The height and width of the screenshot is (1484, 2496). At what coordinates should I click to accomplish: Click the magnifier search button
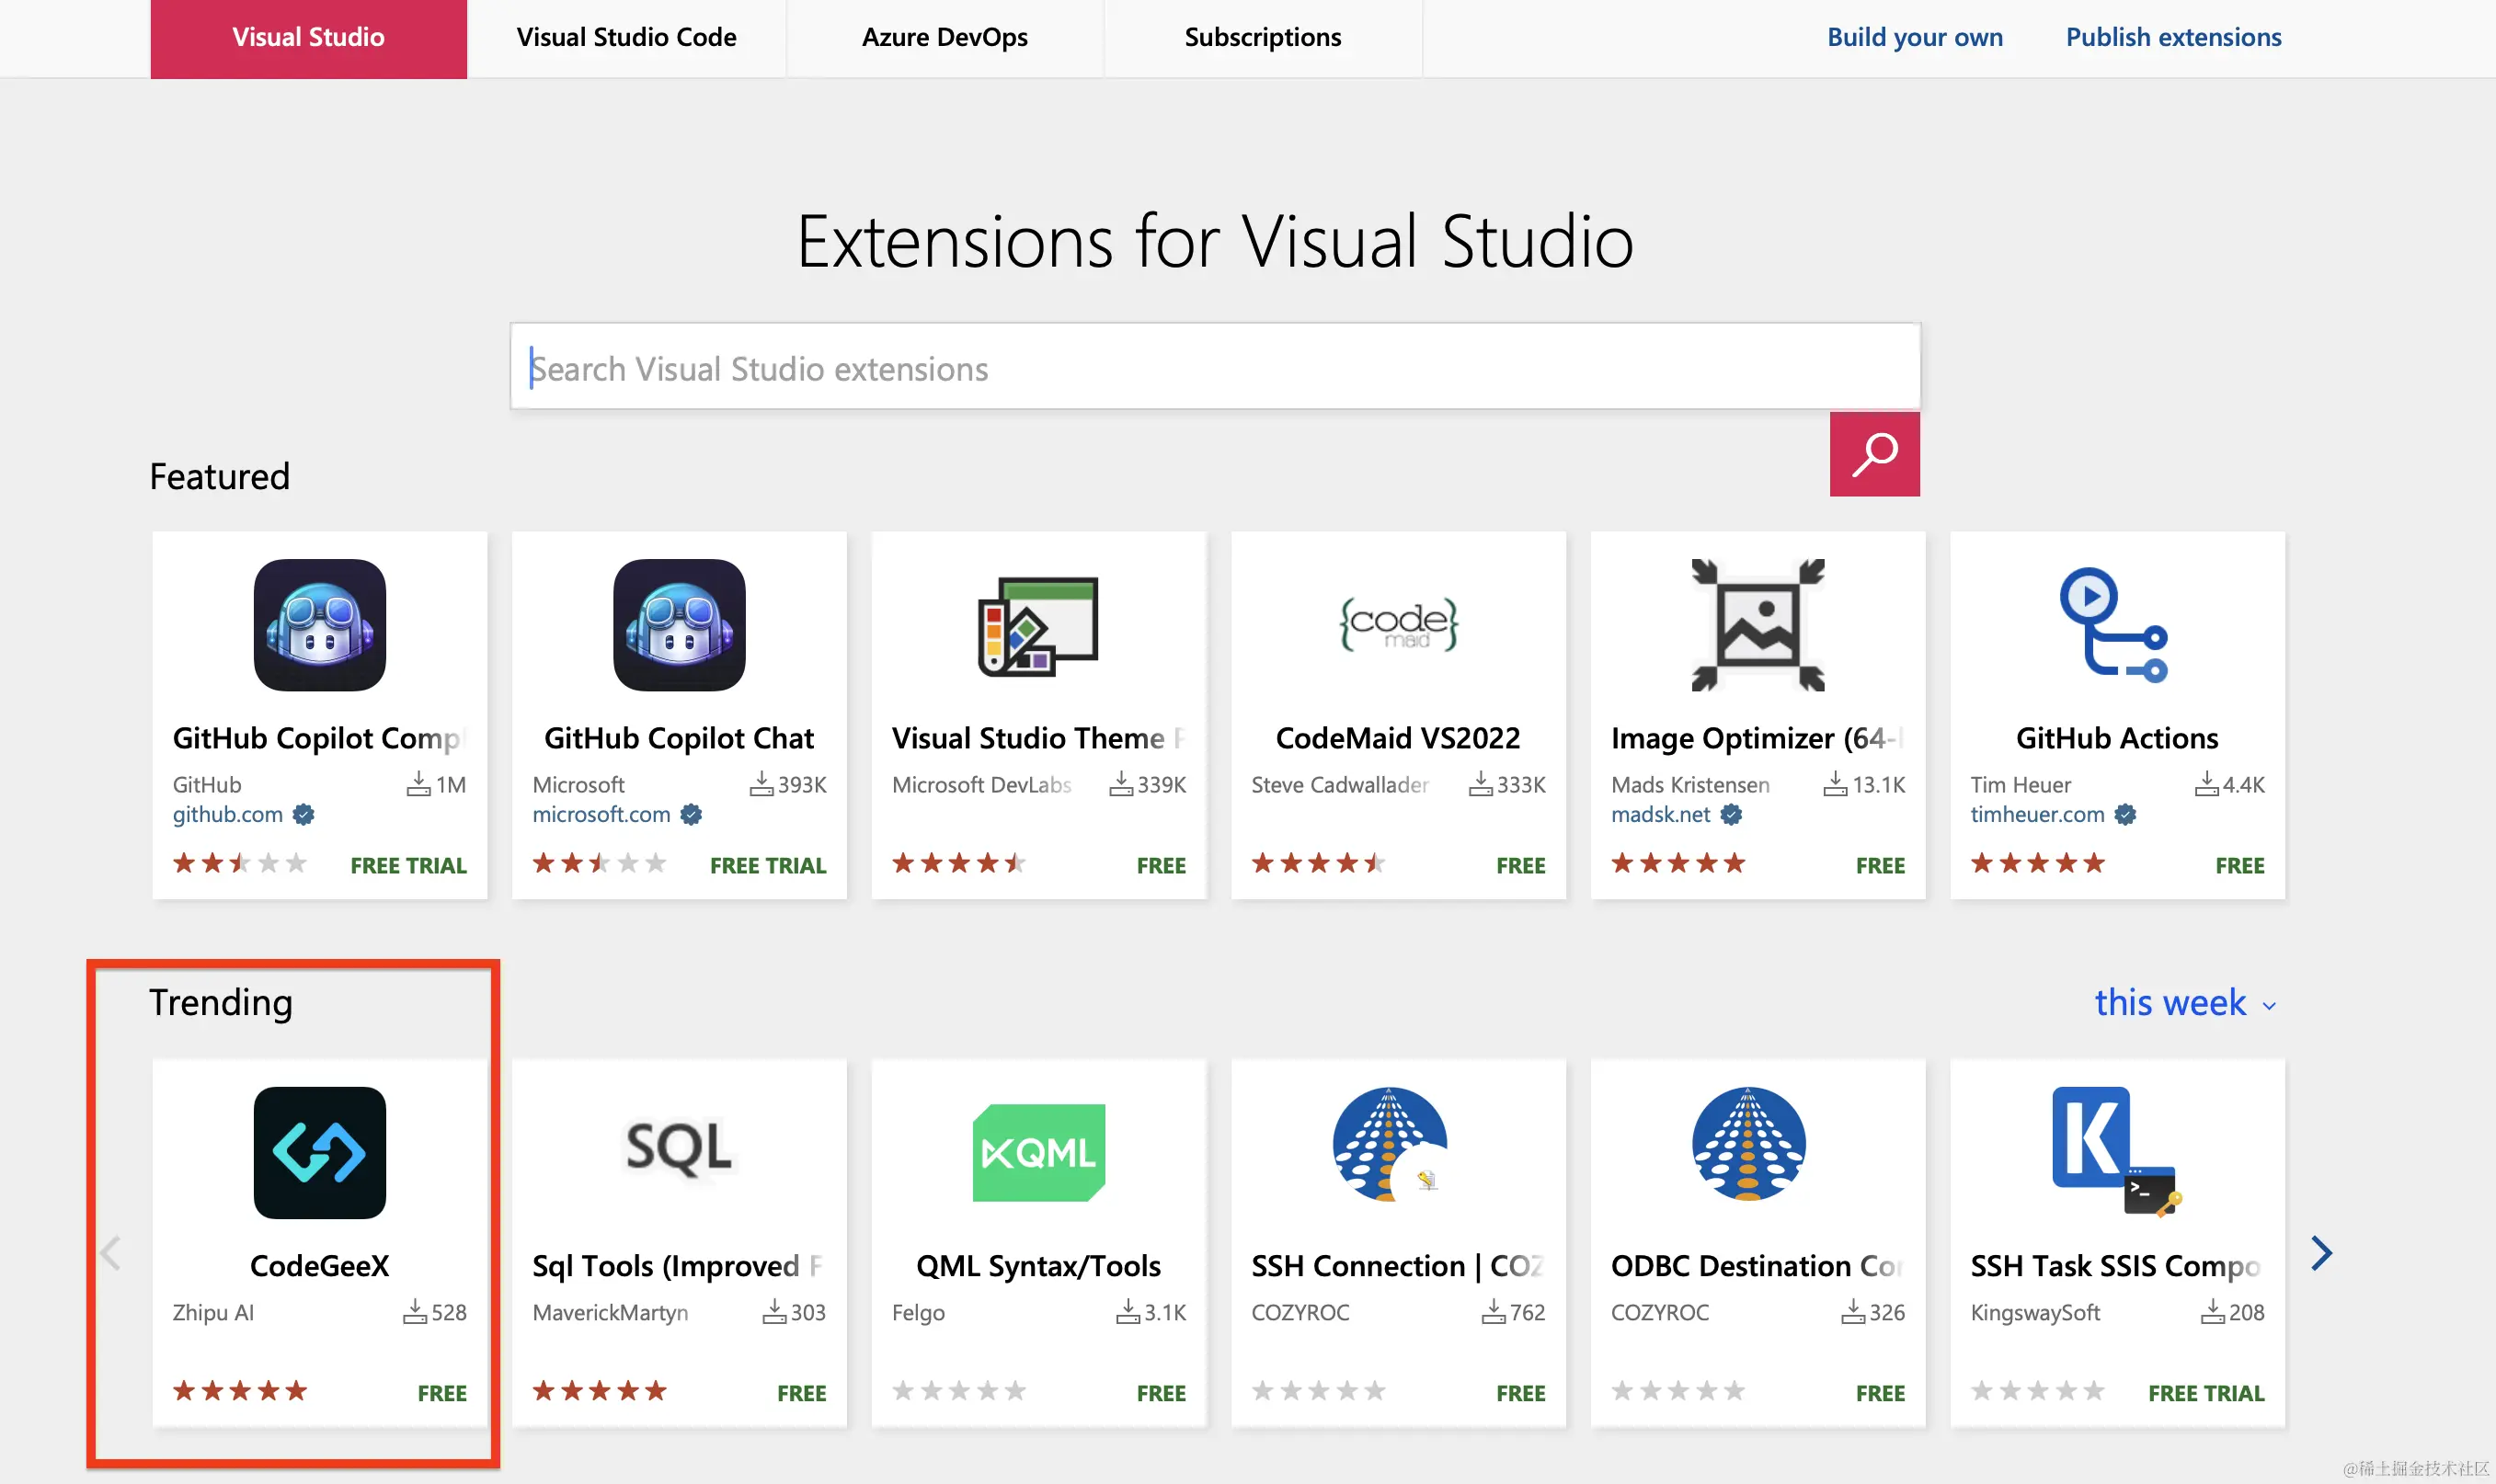point(1874,454)
